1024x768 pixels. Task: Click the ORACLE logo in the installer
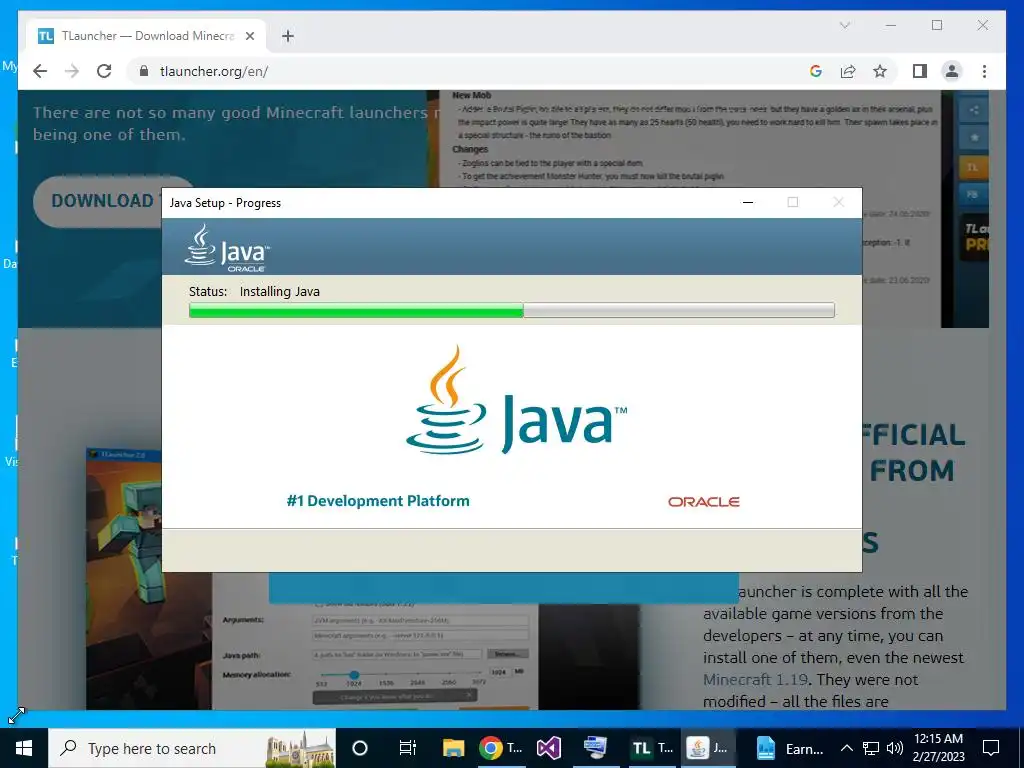tap(703, 502)
